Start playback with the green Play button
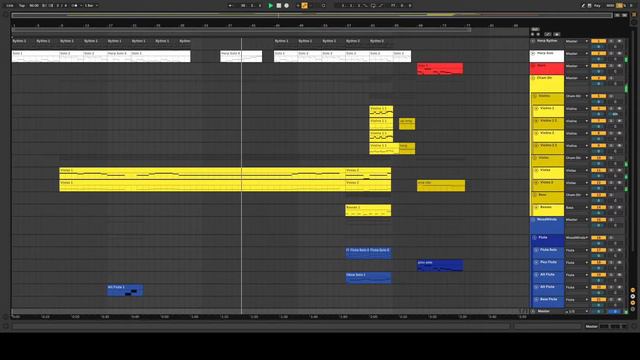Image resolution: width=640 pixels, height=360 pixels. pos(270,6)
